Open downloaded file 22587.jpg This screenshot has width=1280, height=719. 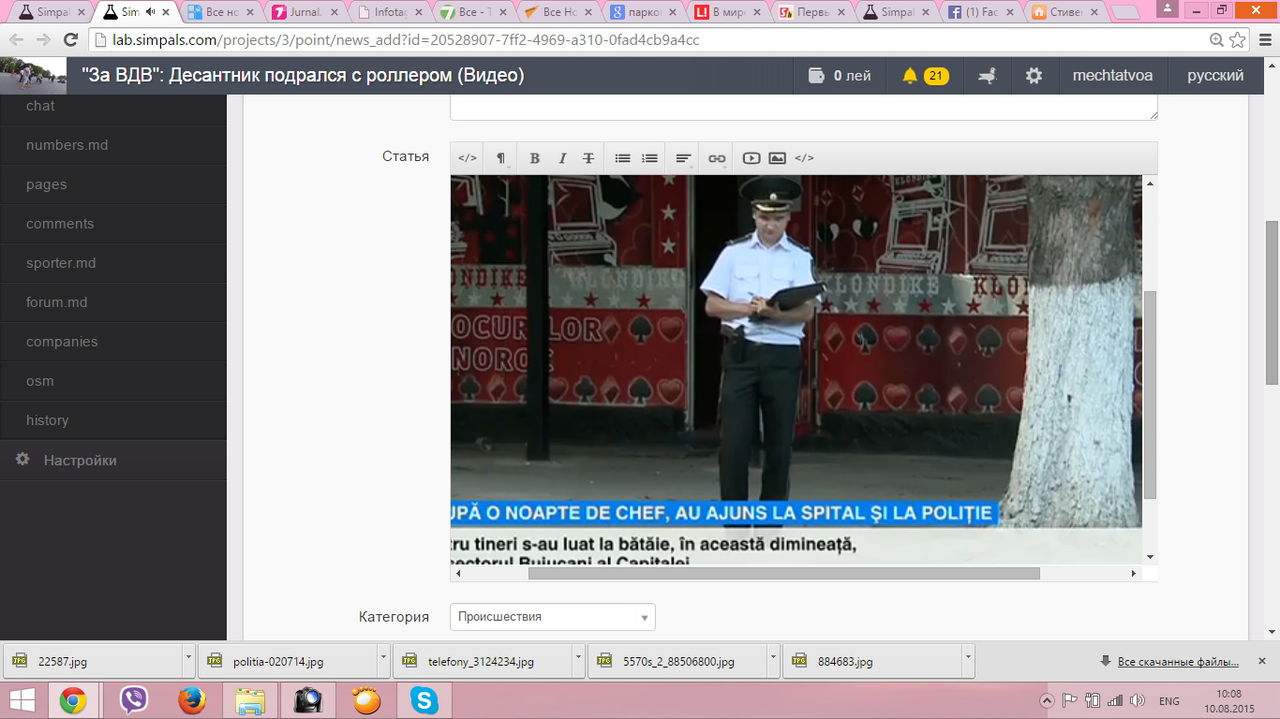pos(92,662)
